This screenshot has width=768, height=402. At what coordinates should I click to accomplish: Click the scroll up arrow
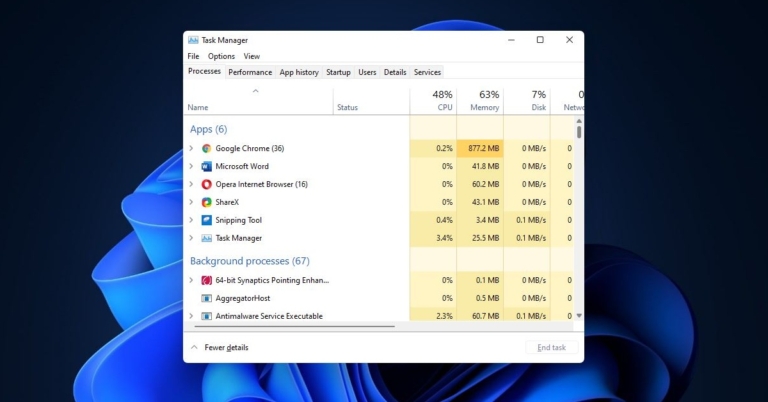click(579, 120)
